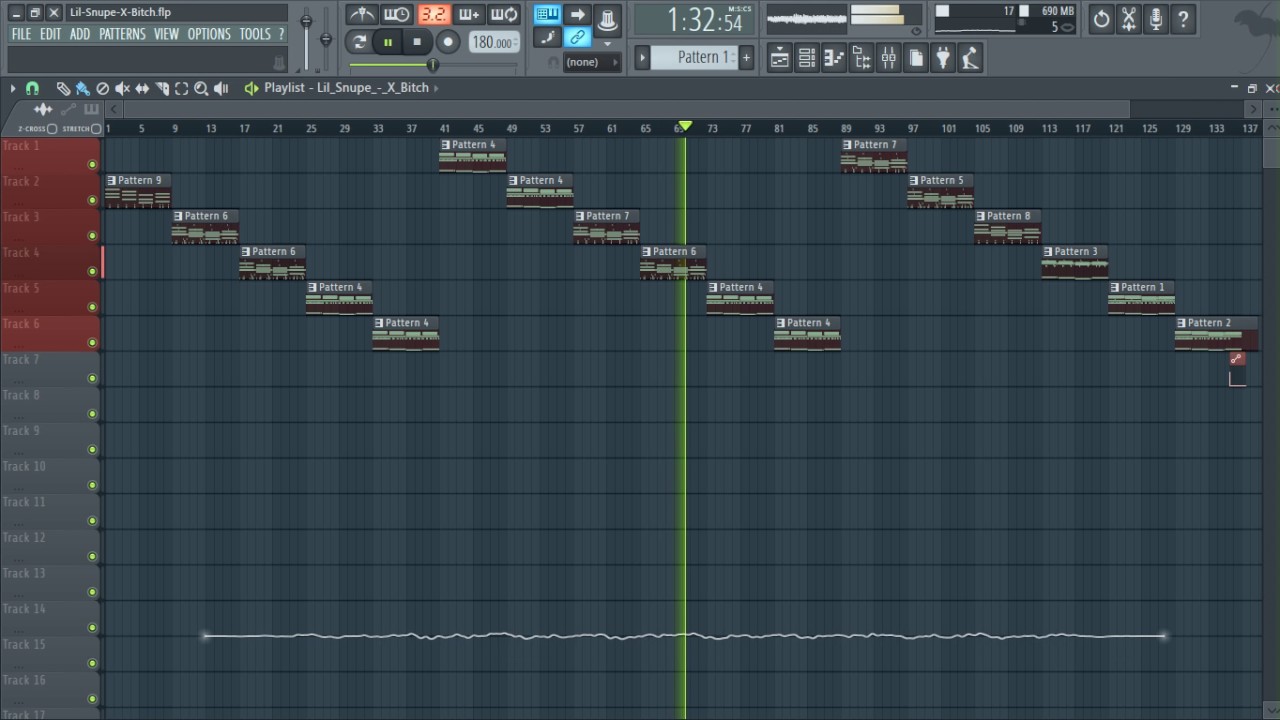The image size is (1280, 720).
Task: Open the FILE menu
Action: click(21, 34)
